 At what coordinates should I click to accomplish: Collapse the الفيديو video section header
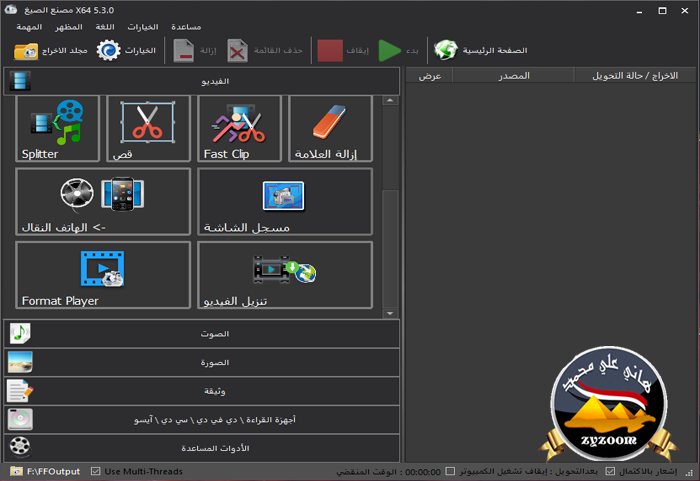click(x=202, y=81)
